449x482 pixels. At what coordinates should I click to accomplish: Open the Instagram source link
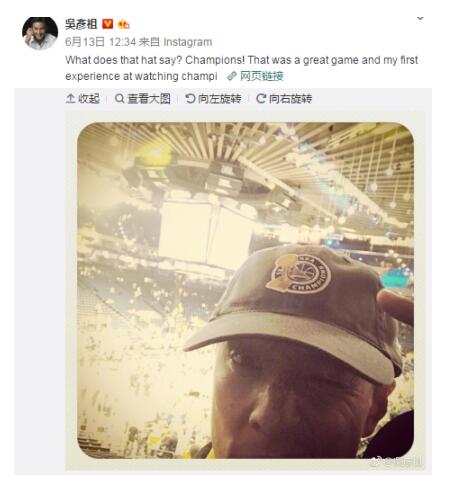188,42
